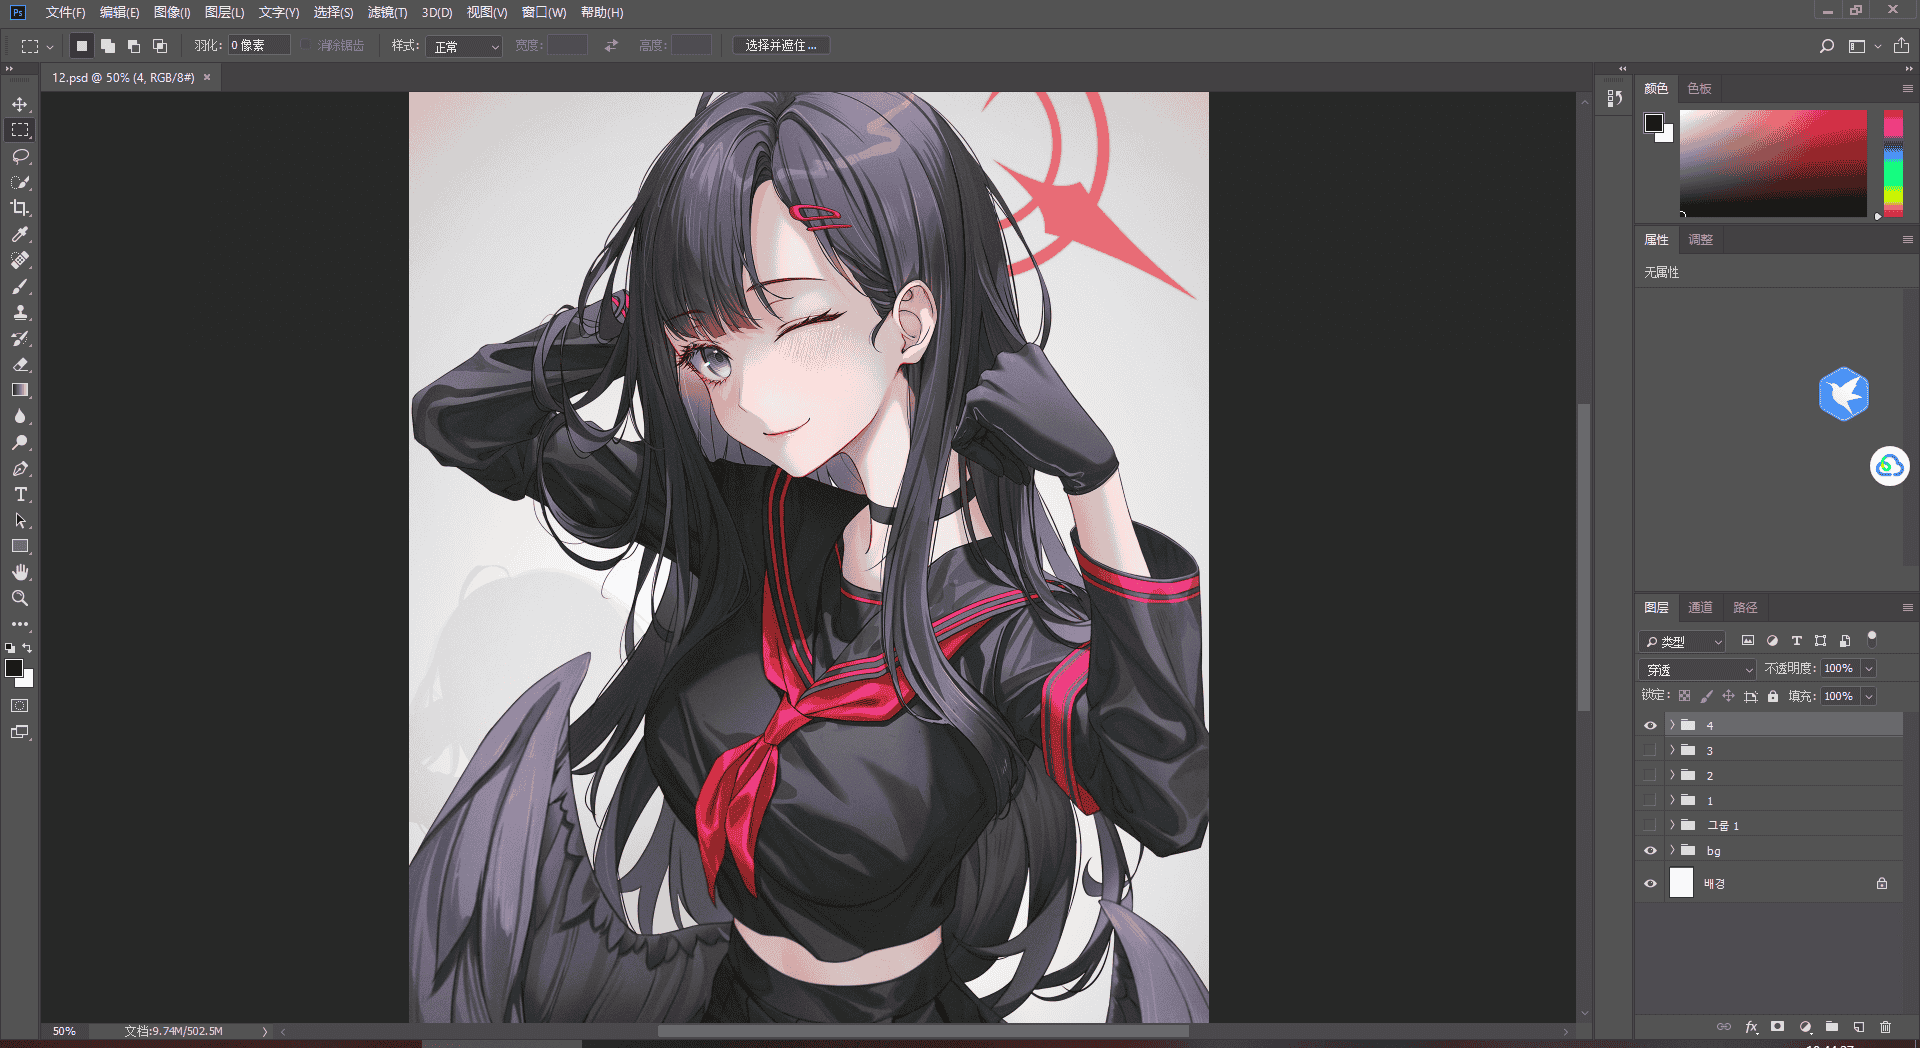
Task: Add a layer mask
Action: 1777,1027
